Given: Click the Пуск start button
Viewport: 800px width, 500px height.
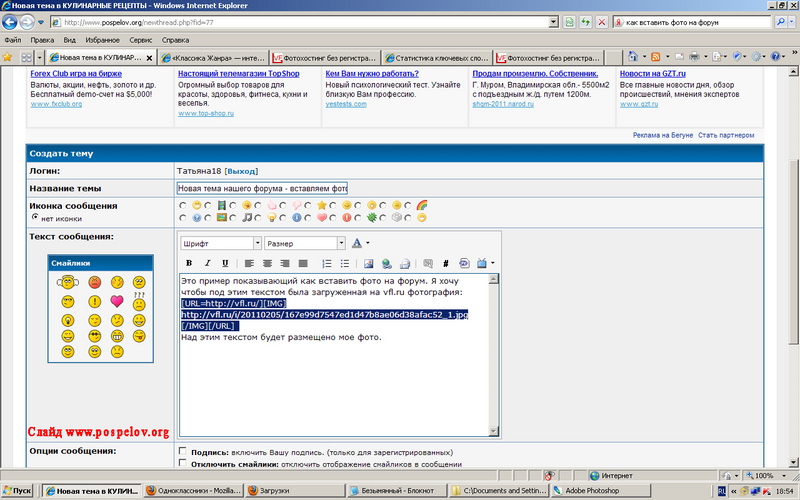Looking at the screenshot, I should (17, 491).
